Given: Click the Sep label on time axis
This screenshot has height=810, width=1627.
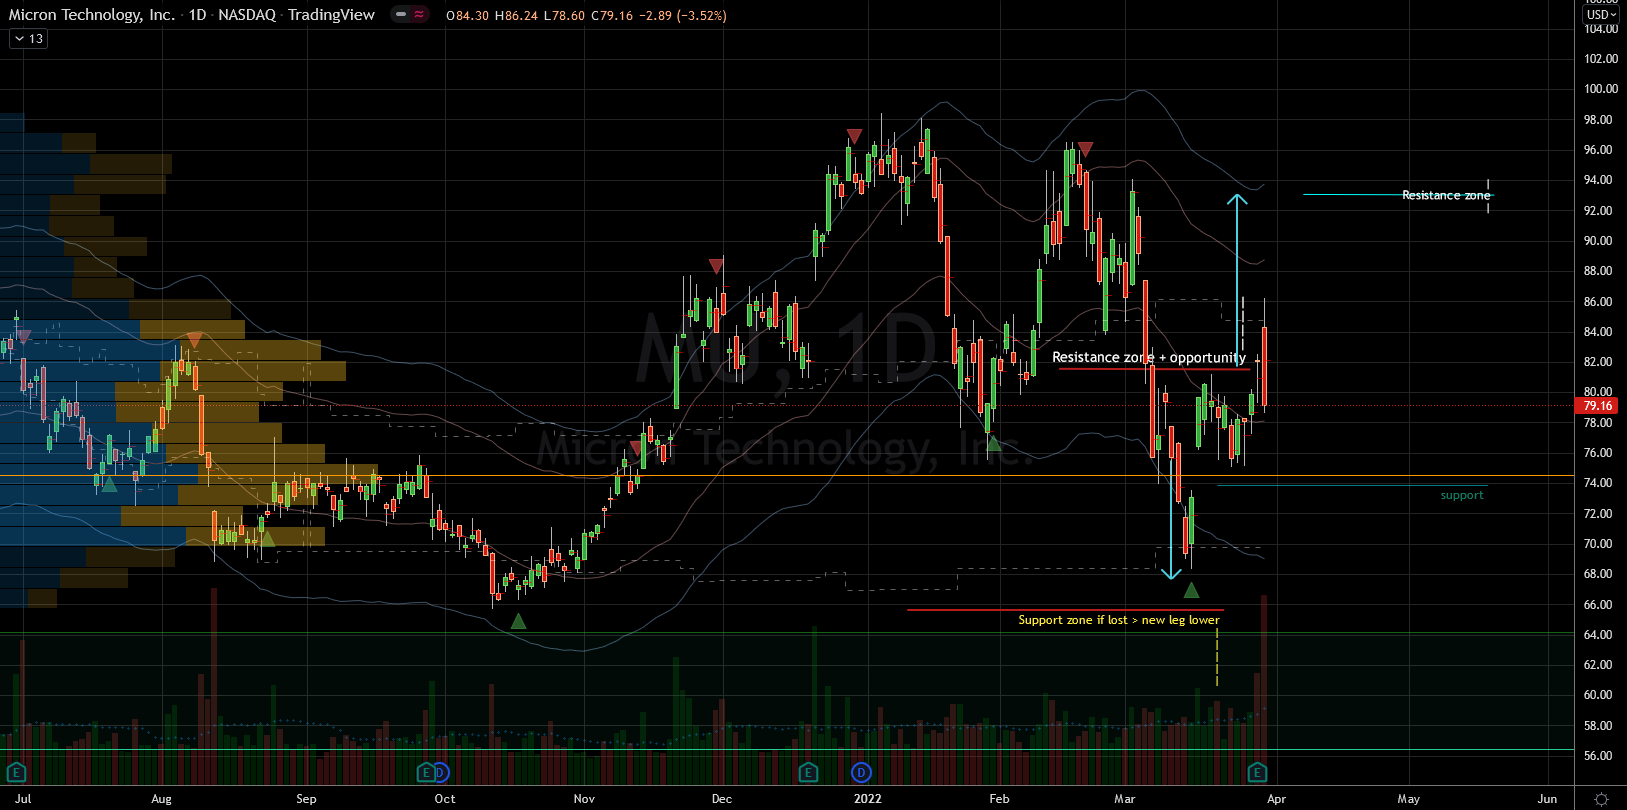Looking at the screenshot, I should click(x=306, y=799).
